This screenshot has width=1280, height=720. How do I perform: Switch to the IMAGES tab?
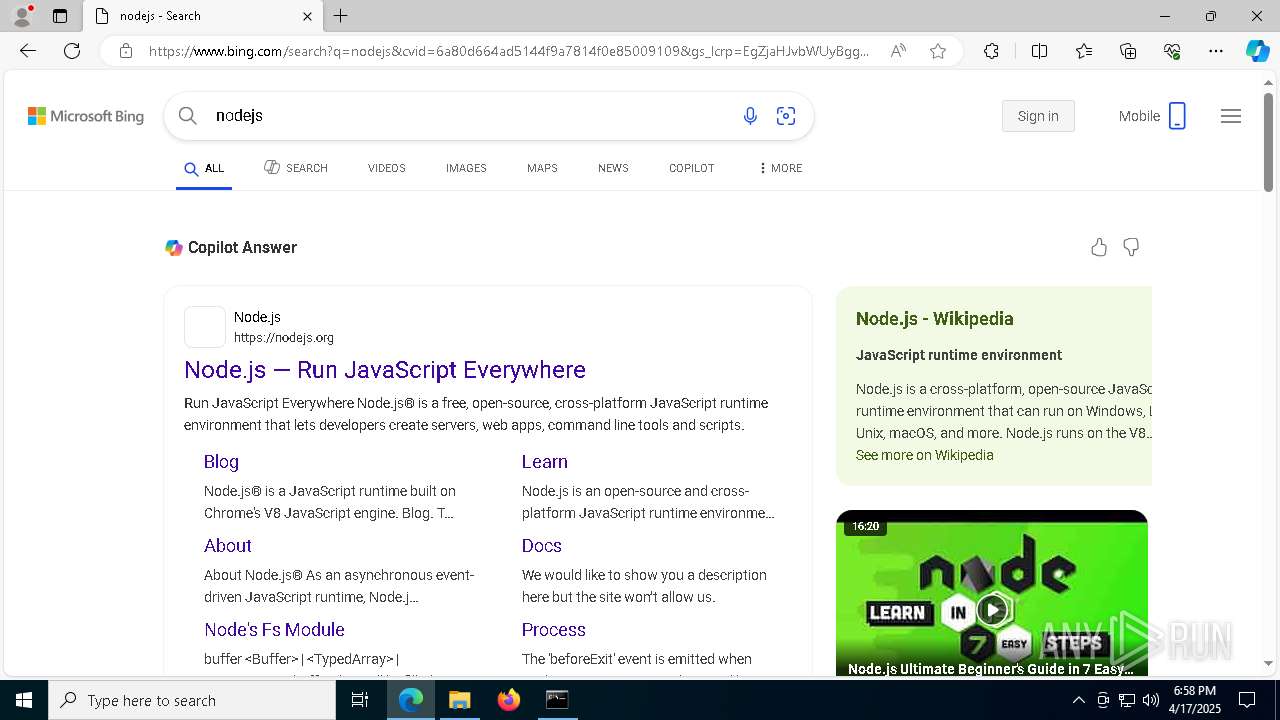point(466,168)
